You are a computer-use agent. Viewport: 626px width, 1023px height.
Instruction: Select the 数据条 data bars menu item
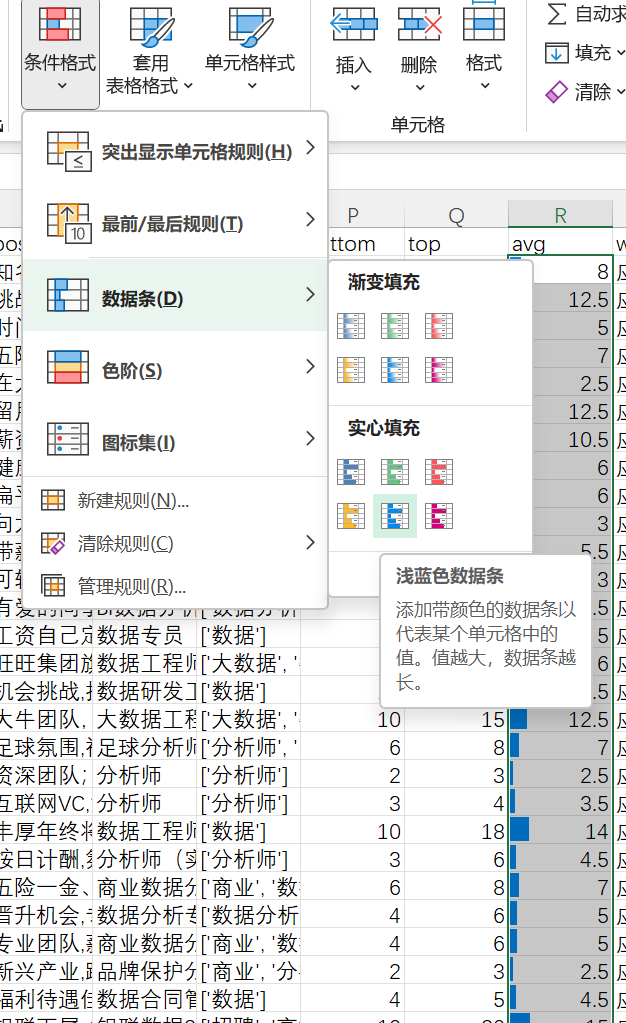175,296
